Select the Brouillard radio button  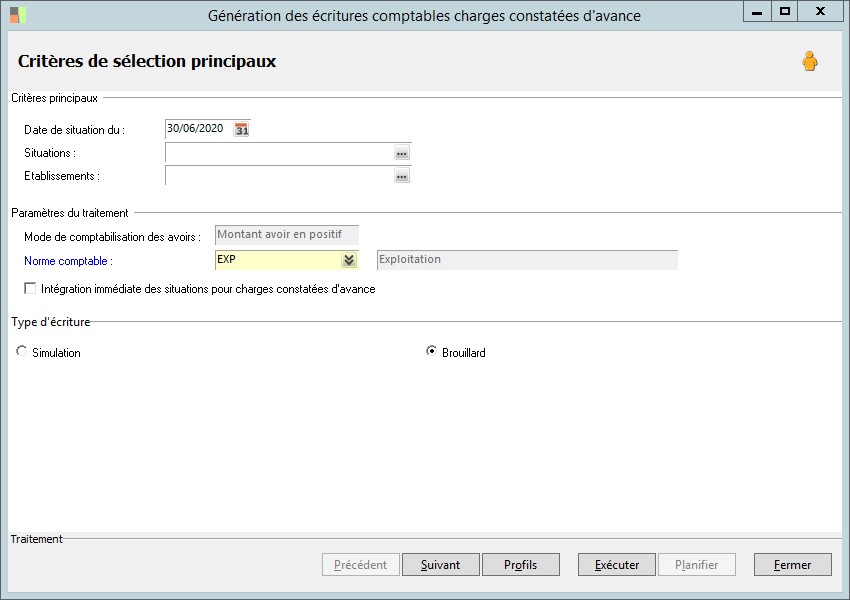431,351
